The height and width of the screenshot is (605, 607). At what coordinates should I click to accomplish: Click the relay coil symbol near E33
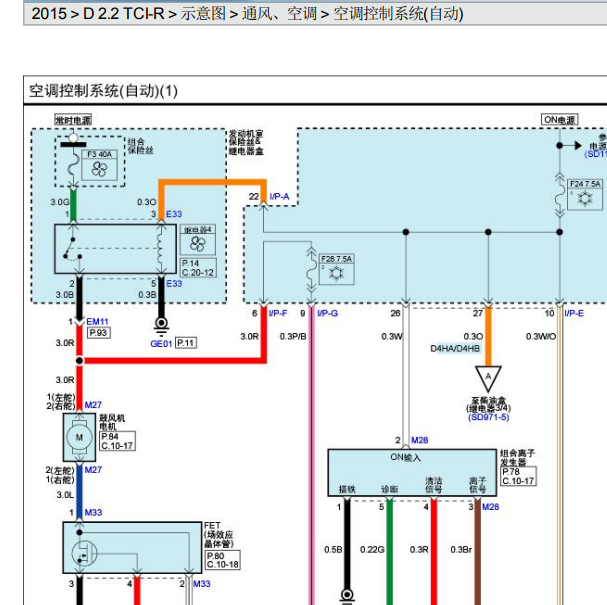(161, 249)
